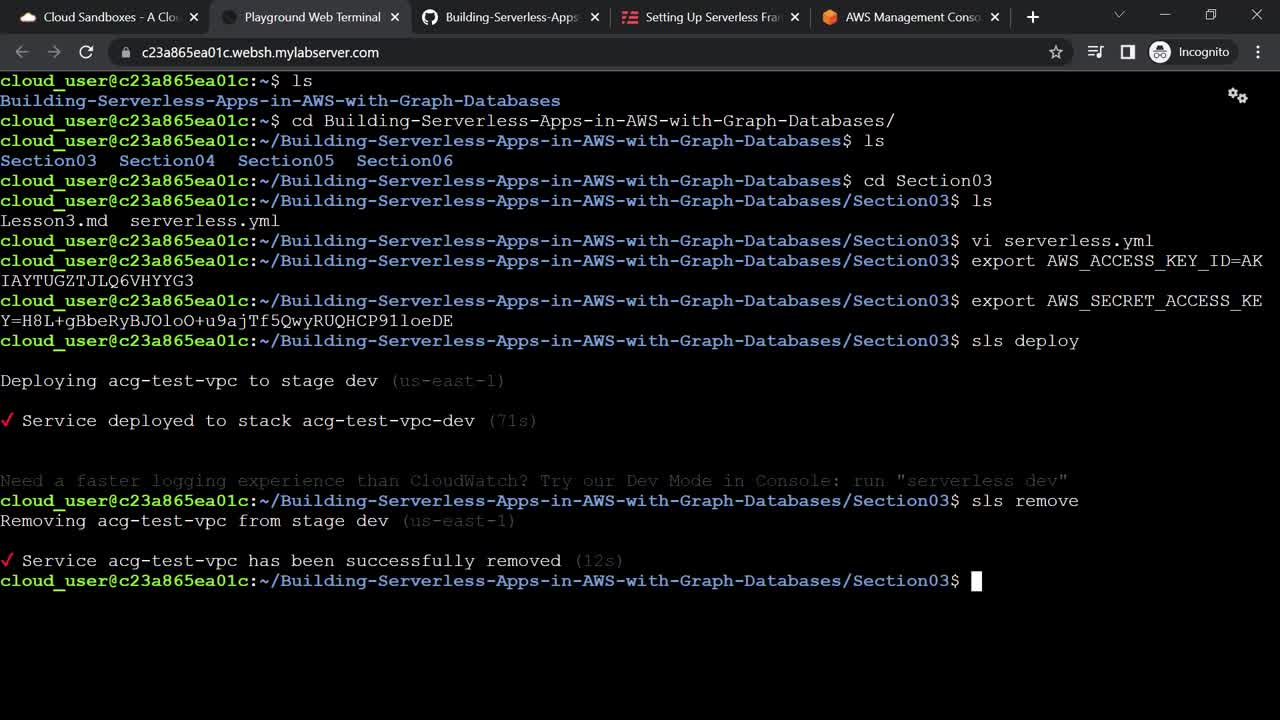Viewport: 1280px width, 720px height.
Task: Click Section03 in the directory listing
Action: pyautogui.click(x=48, y=161)
